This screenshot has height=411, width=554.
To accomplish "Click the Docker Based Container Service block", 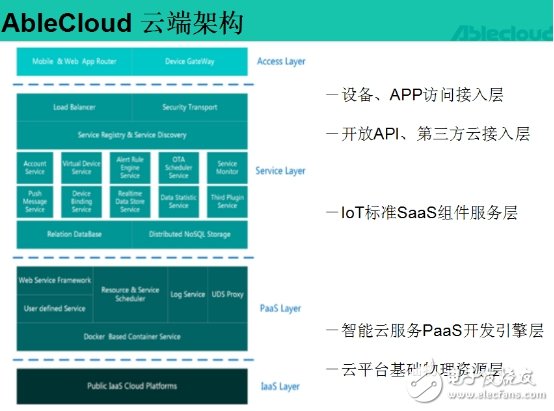I will click(x=132, y=337).
